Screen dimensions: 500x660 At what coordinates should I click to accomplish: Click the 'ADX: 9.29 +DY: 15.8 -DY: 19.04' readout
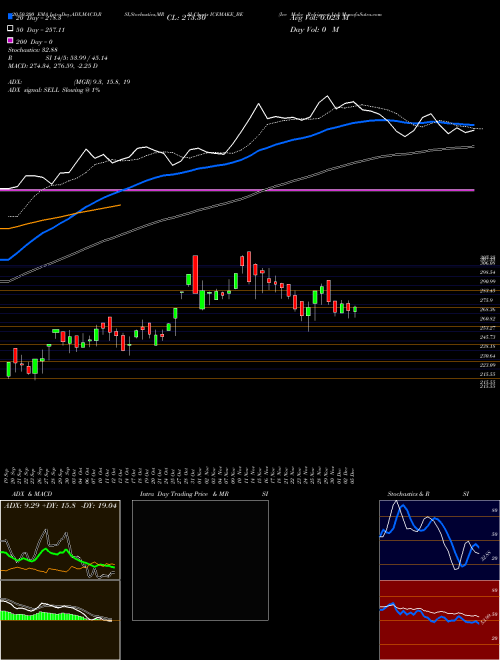pos(60,506)
